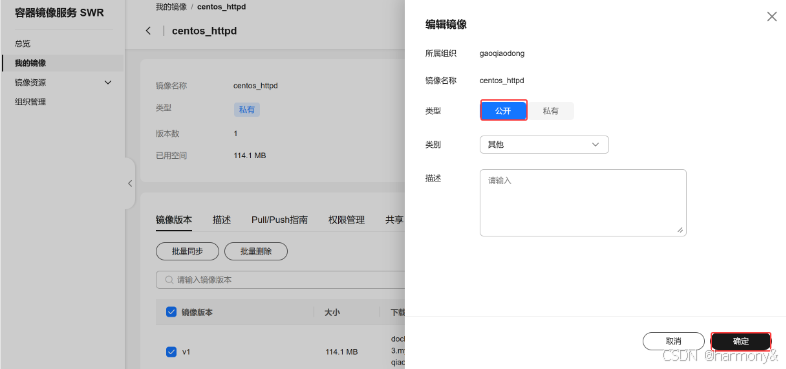Click the 版本数 value 1

coord(236,133)
